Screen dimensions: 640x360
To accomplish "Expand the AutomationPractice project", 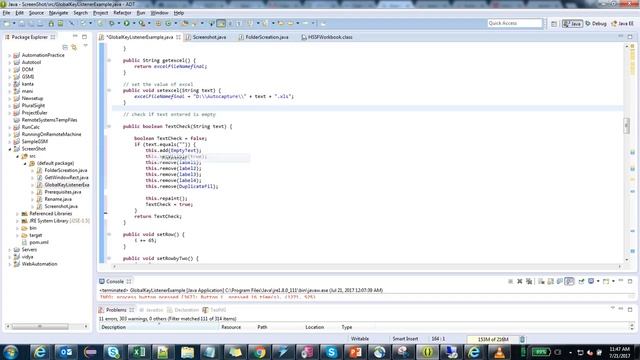I will [x=10, y=55].
